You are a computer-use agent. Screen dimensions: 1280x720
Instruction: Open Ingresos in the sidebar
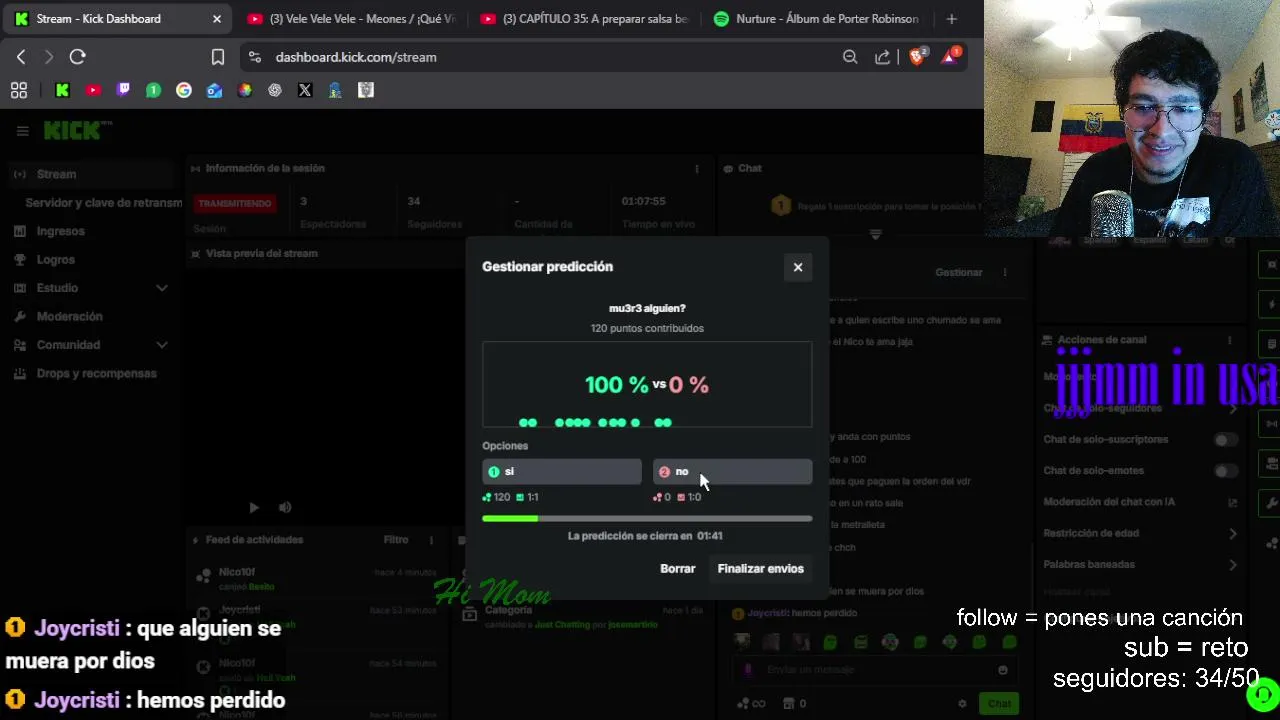(60, 231)
